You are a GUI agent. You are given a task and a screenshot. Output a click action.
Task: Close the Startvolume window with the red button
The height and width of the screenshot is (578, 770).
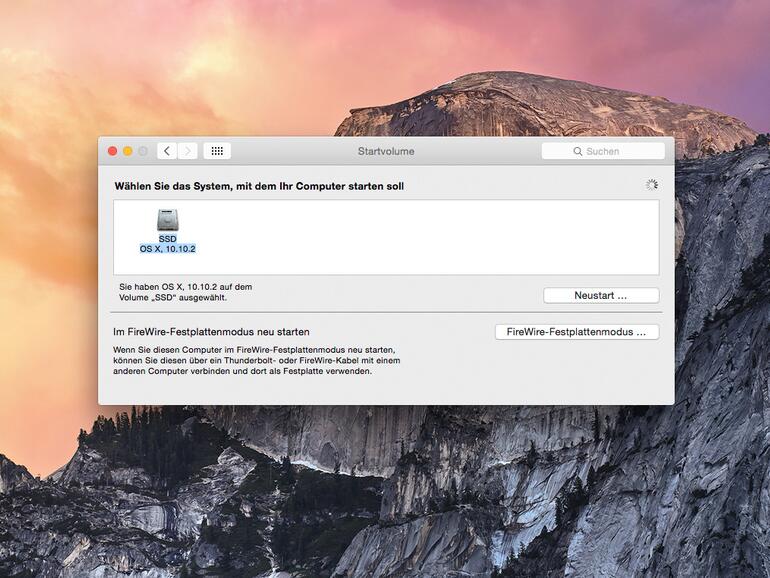112,151
